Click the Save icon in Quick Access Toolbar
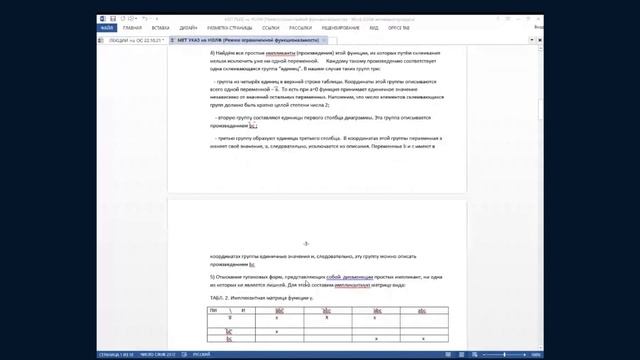640x360 pixels. click(x=113, y=19)
